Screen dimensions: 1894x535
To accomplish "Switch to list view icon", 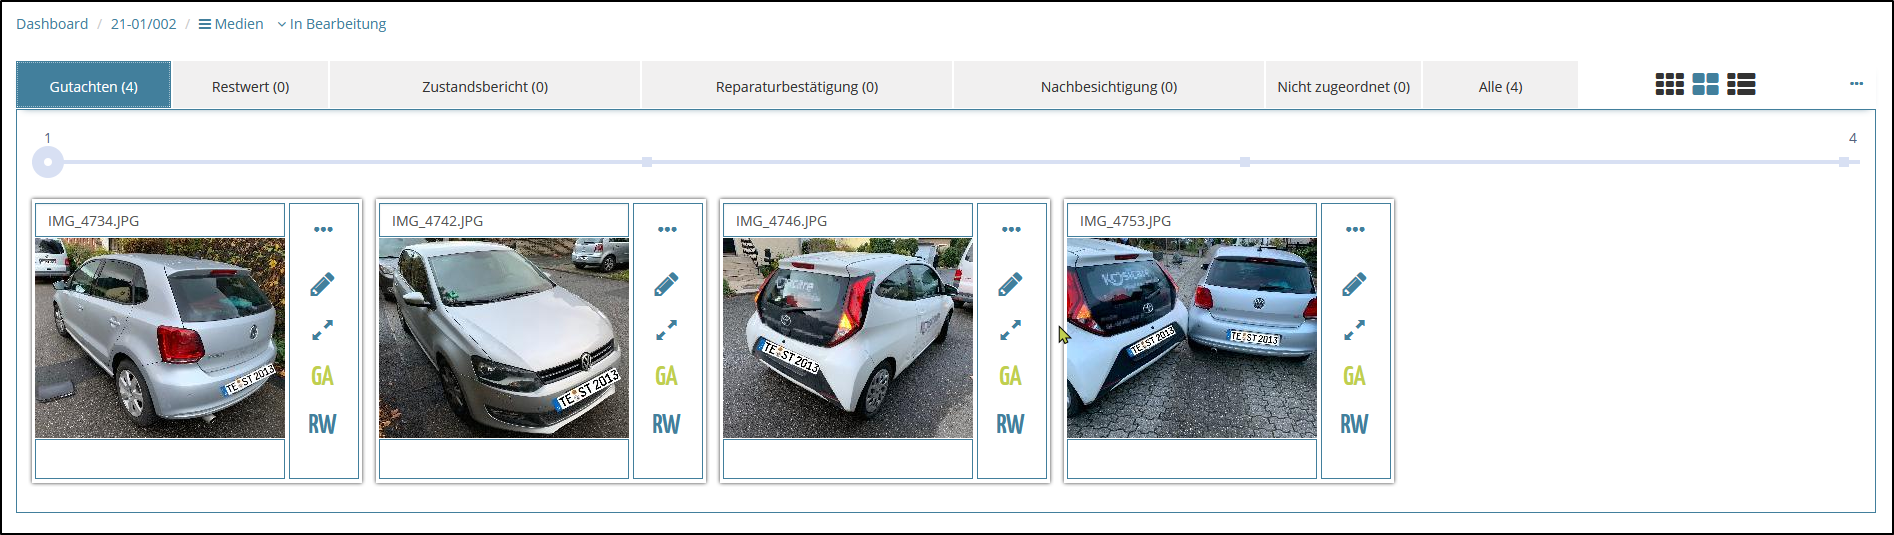I will click(1741, 85).
